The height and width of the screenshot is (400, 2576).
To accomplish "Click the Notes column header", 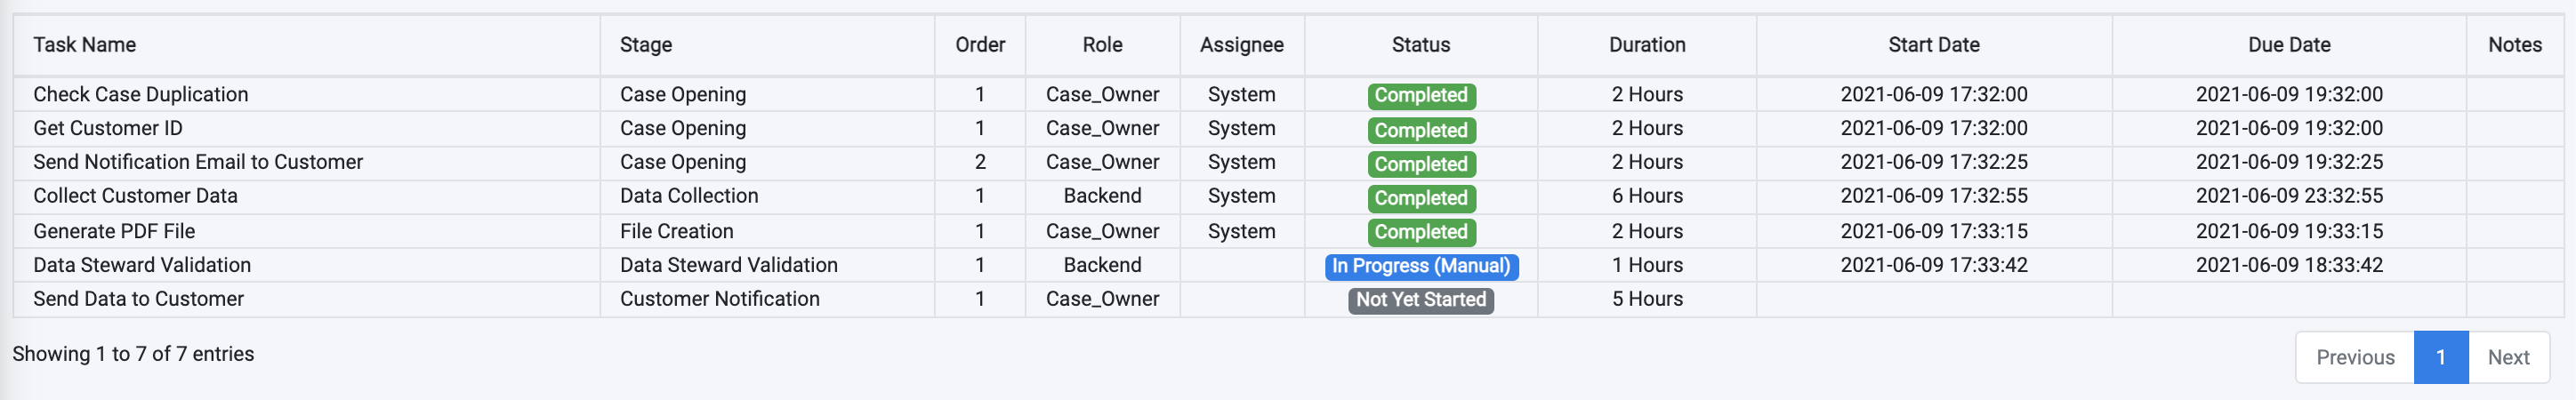I will [x=2514, y=45].
